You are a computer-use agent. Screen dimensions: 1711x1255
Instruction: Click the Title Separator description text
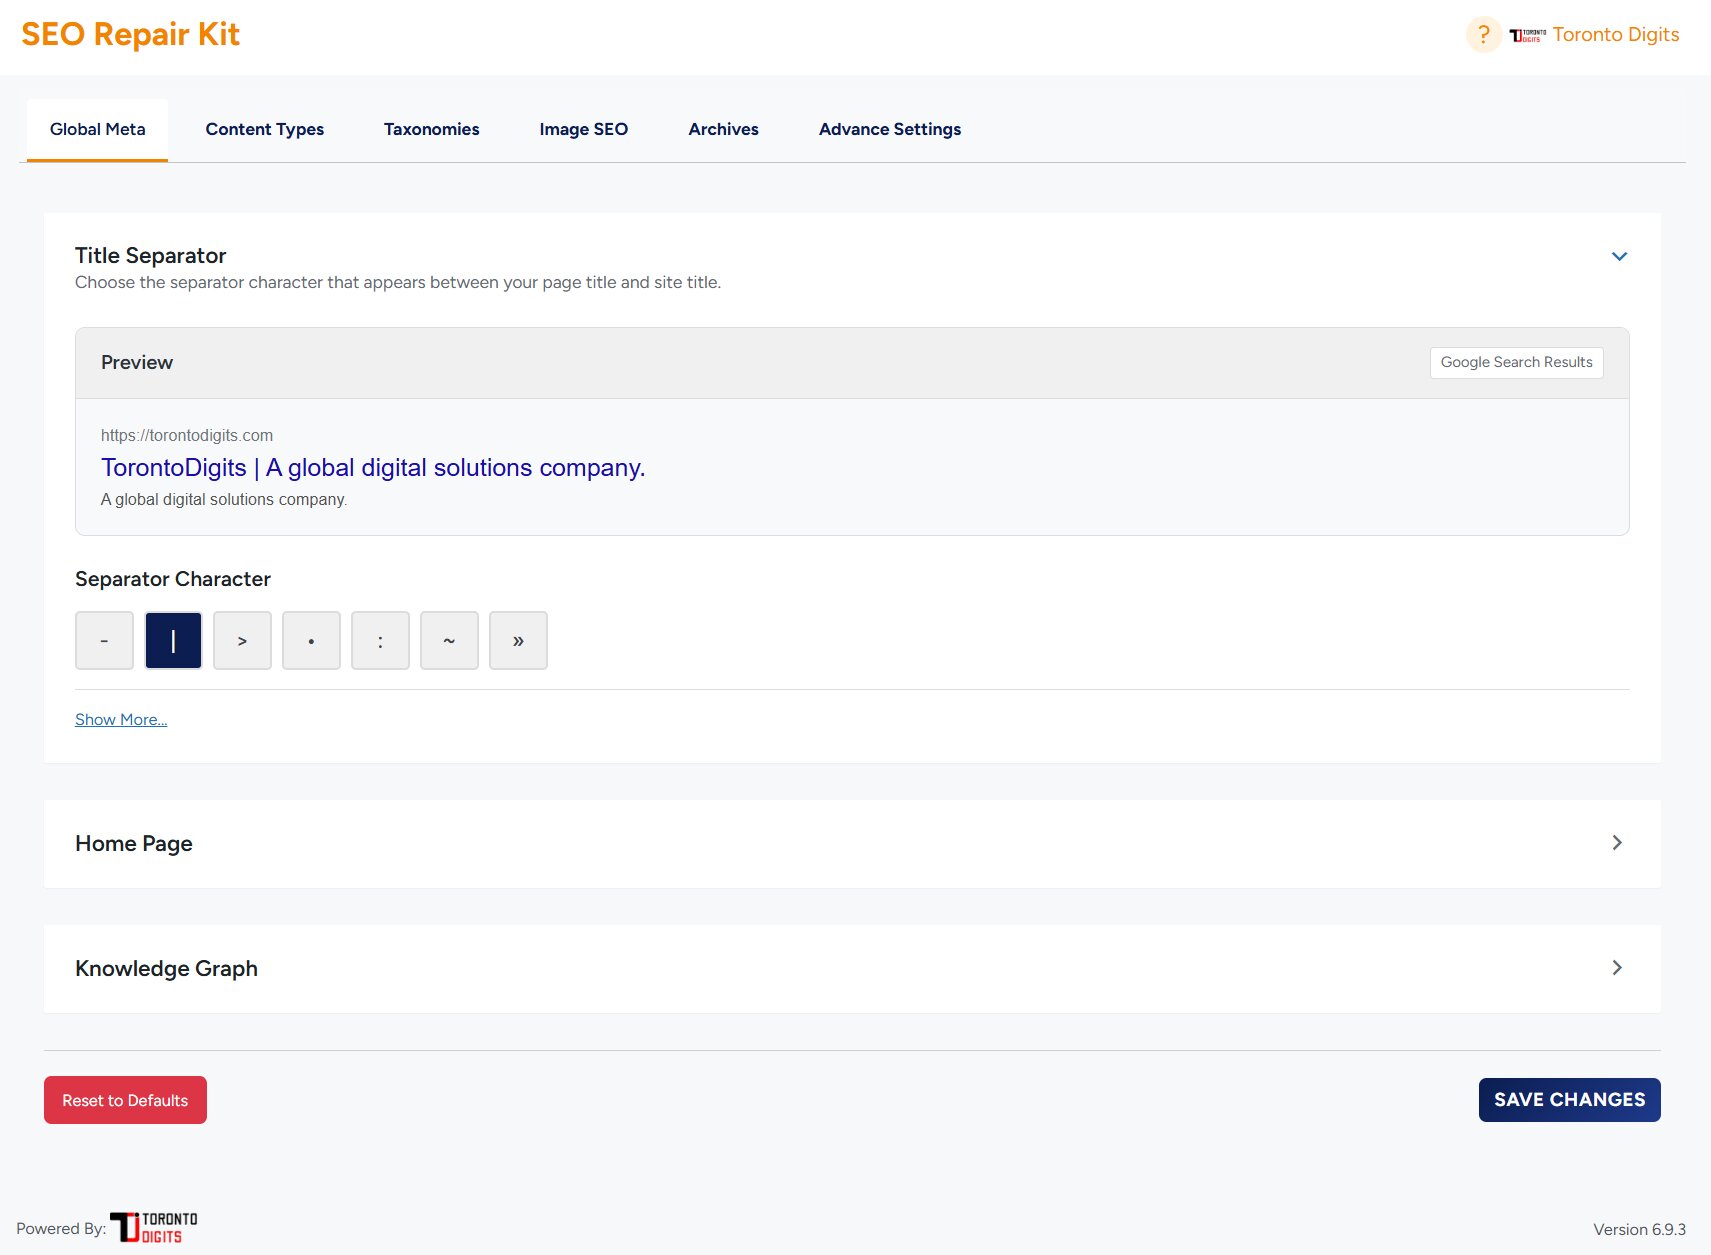[398, 283]
